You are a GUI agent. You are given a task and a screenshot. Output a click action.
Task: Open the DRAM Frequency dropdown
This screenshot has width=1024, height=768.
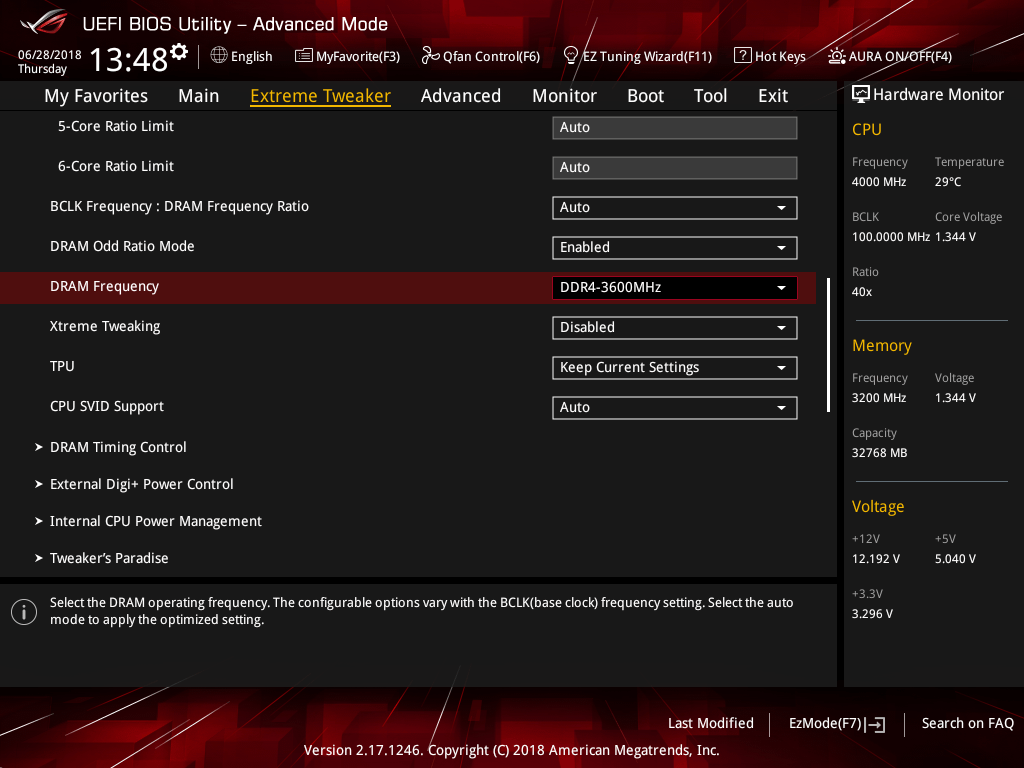click(675, 288)
